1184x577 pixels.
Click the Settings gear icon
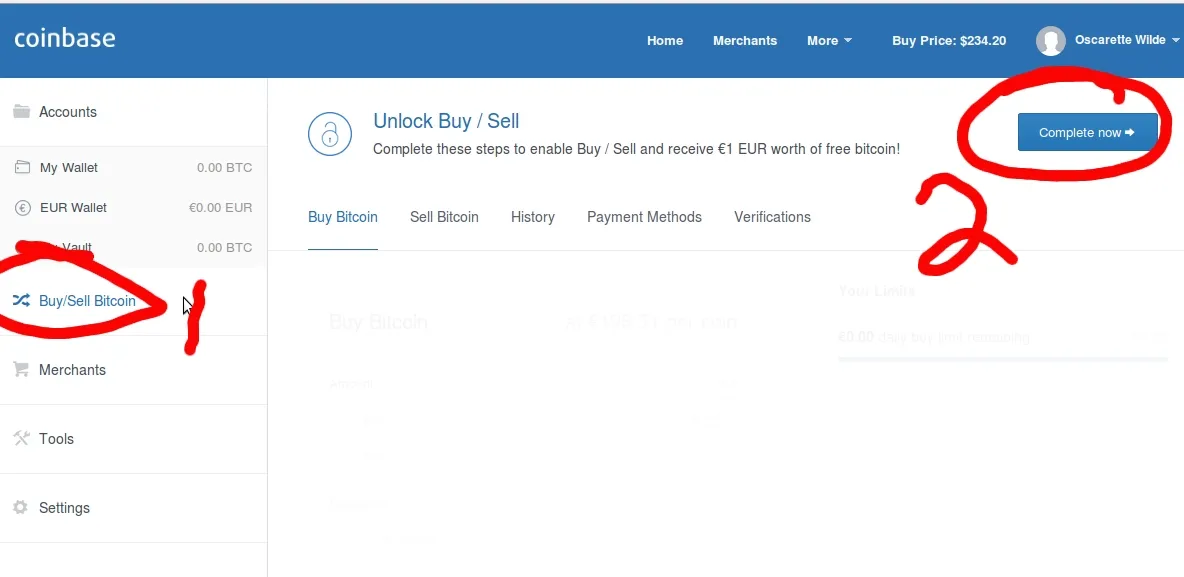21,508
